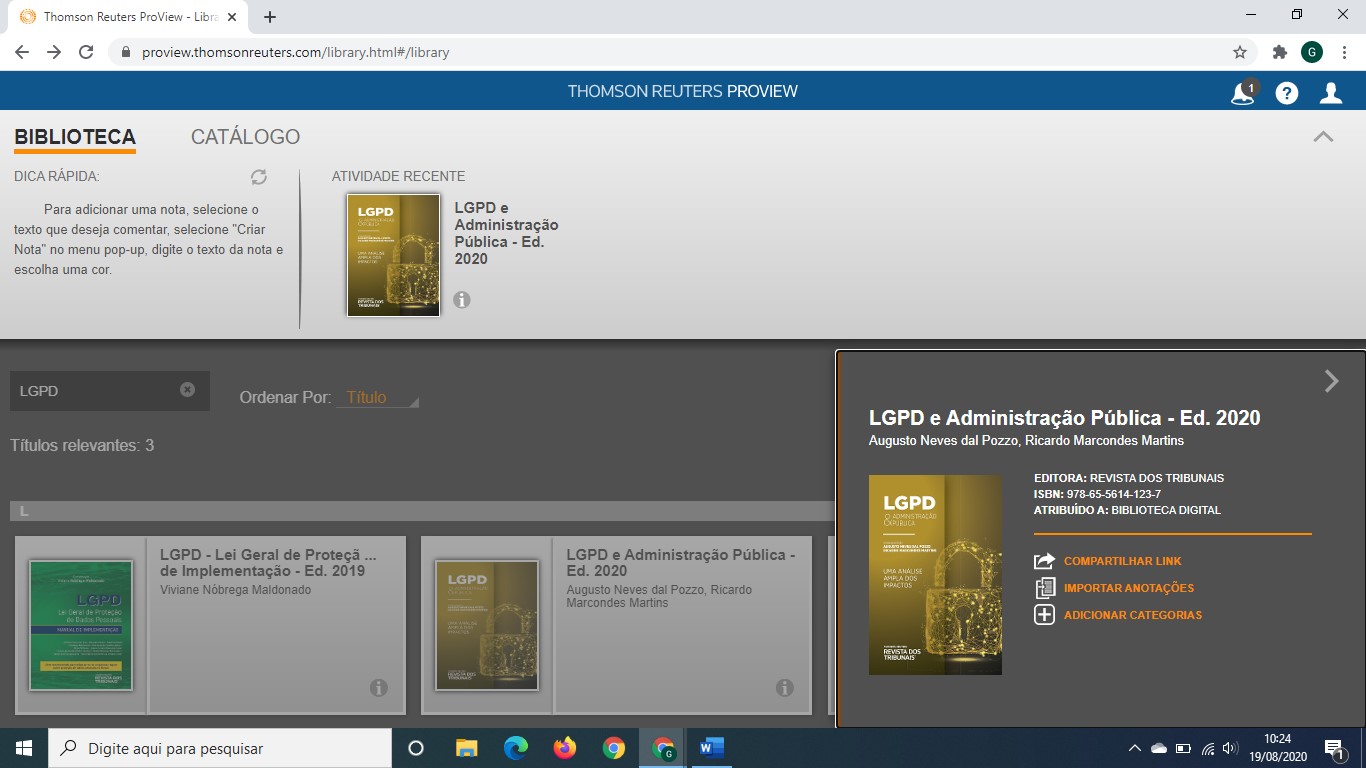This screenshot has height=768, width=1366.
Task: Open the Ordenar Por Título dropdown
Action: (377, 398)
